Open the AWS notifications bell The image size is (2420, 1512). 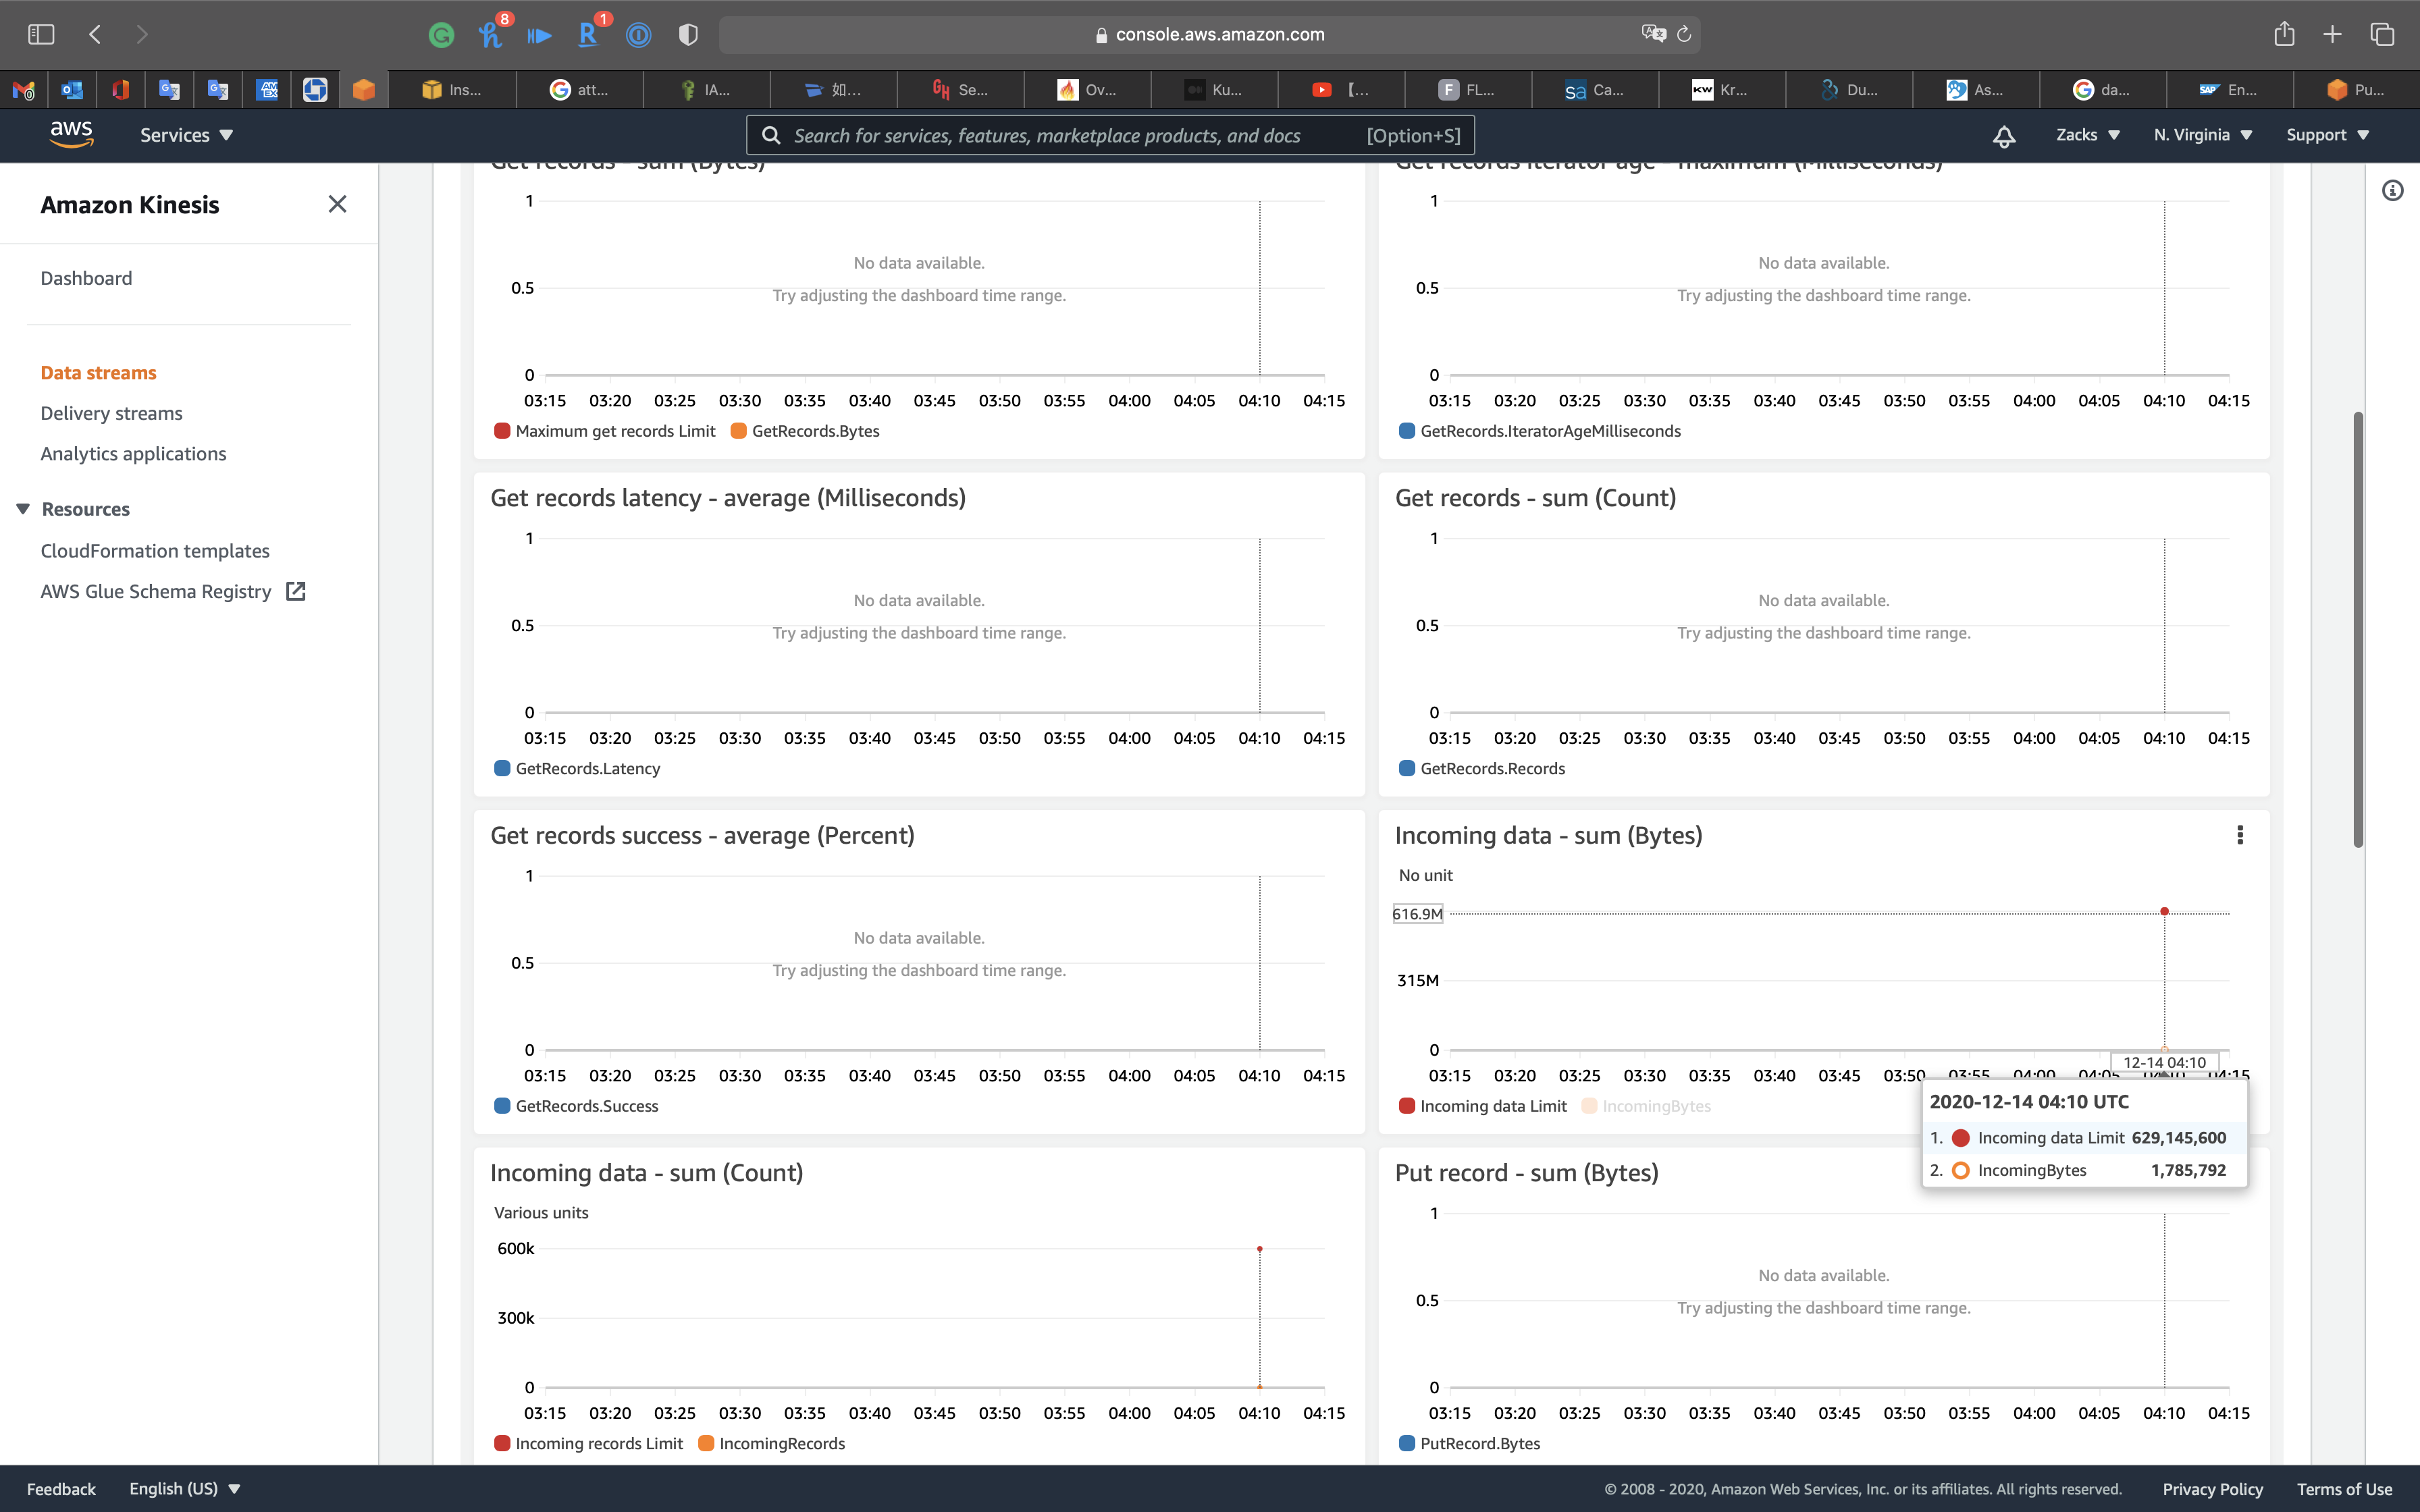pos(2003,136)
